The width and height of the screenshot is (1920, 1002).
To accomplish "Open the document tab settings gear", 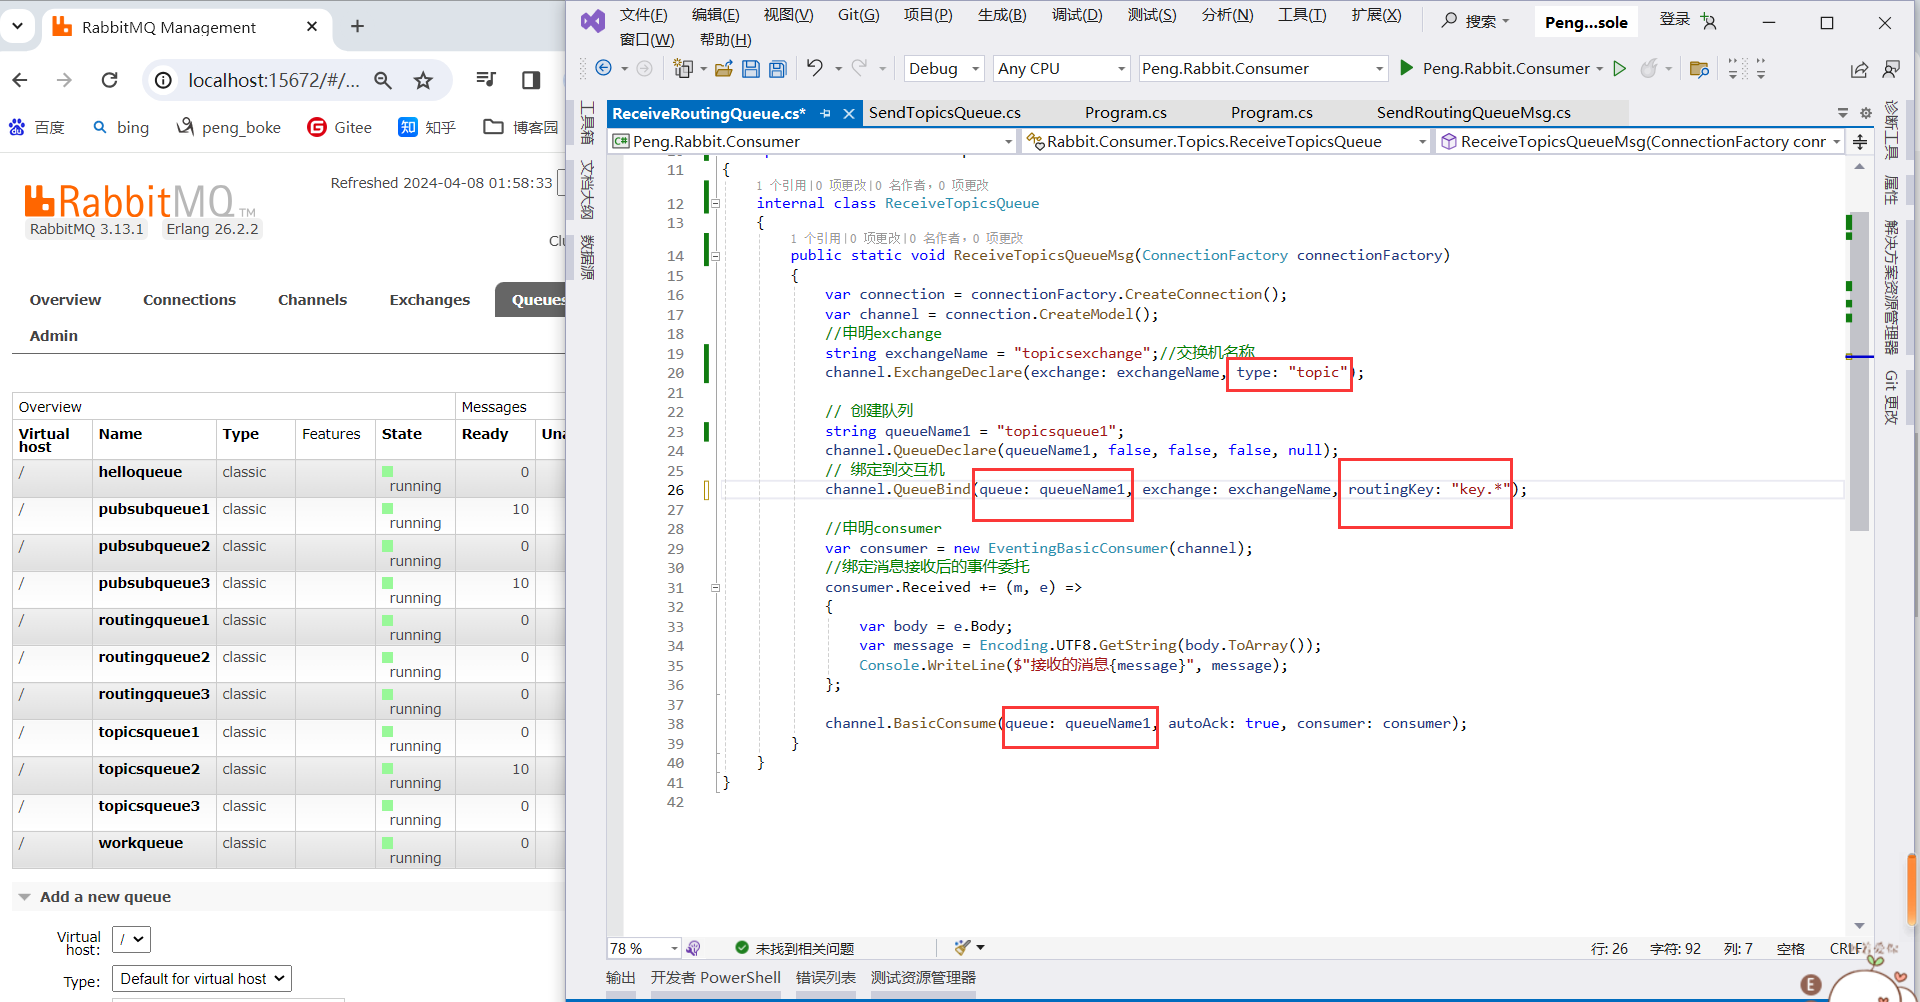I will pyautogui.click(x=1866, y=113).
